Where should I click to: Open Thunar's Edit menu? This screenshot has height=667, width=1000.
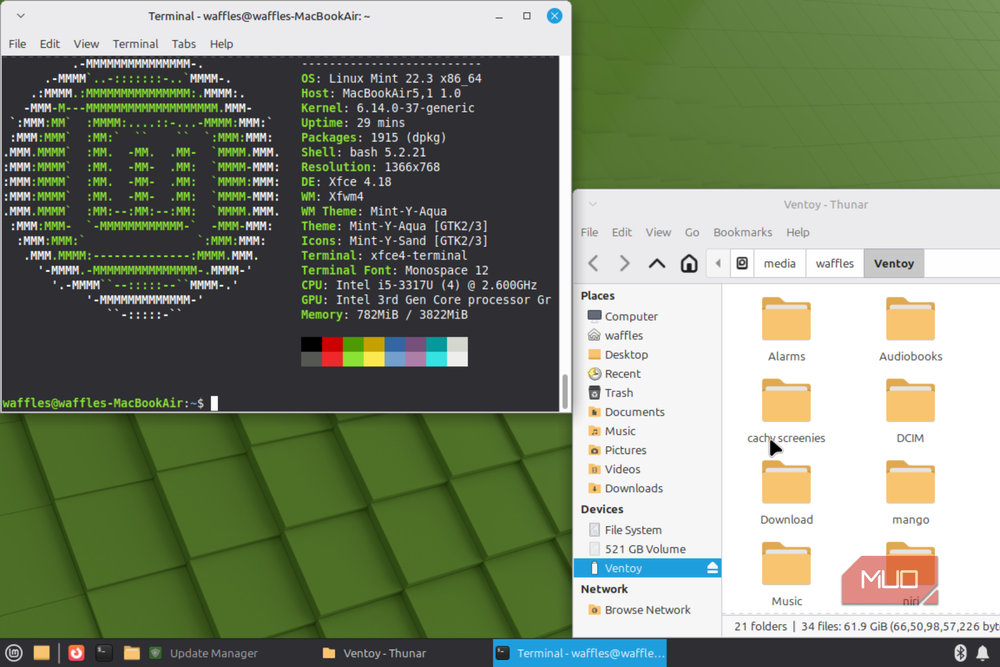click(621, 232)
